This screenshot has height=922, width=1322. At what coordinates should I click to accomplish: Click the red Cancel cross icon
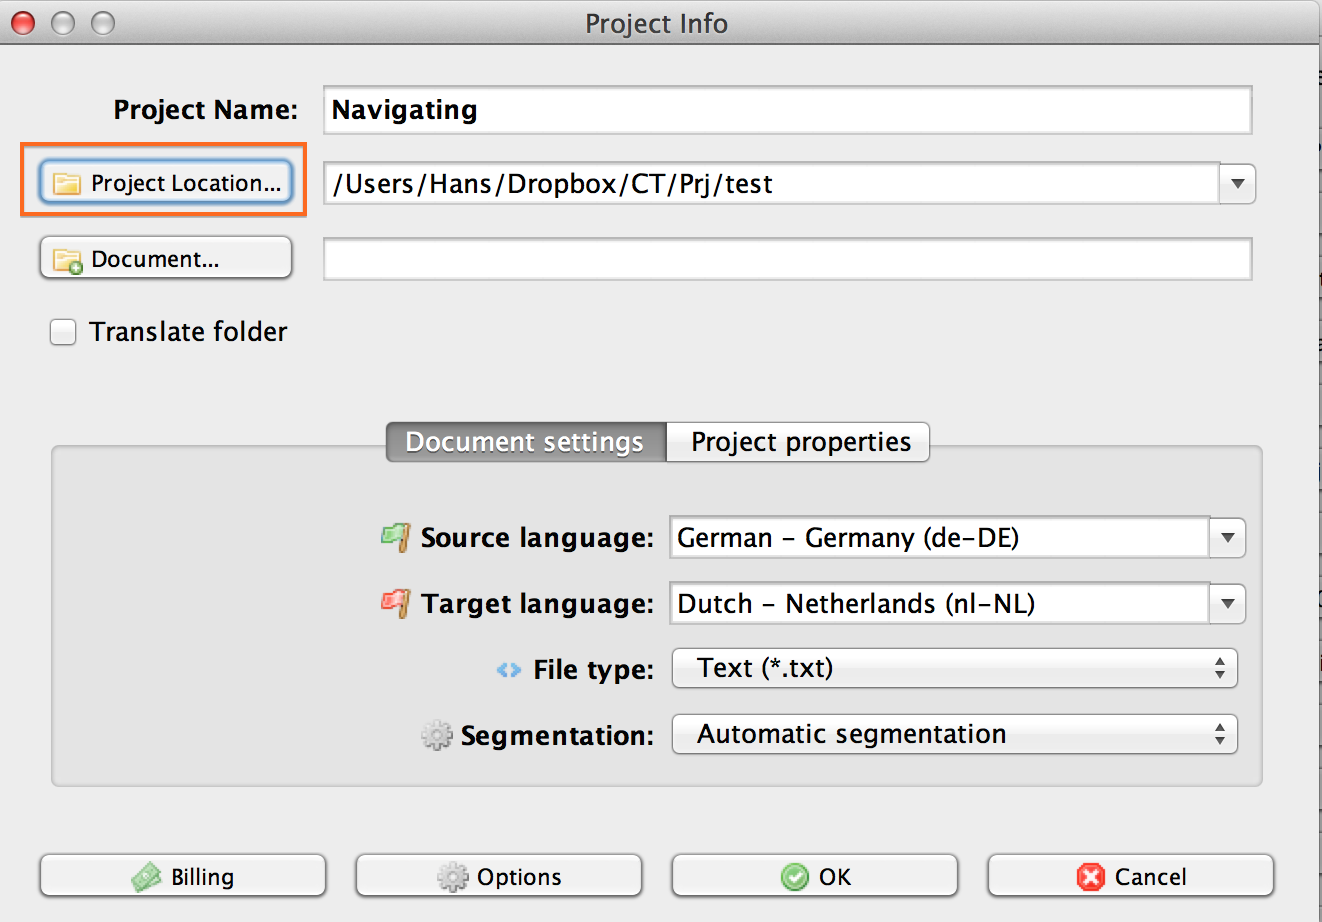[x=1090, y=877]
